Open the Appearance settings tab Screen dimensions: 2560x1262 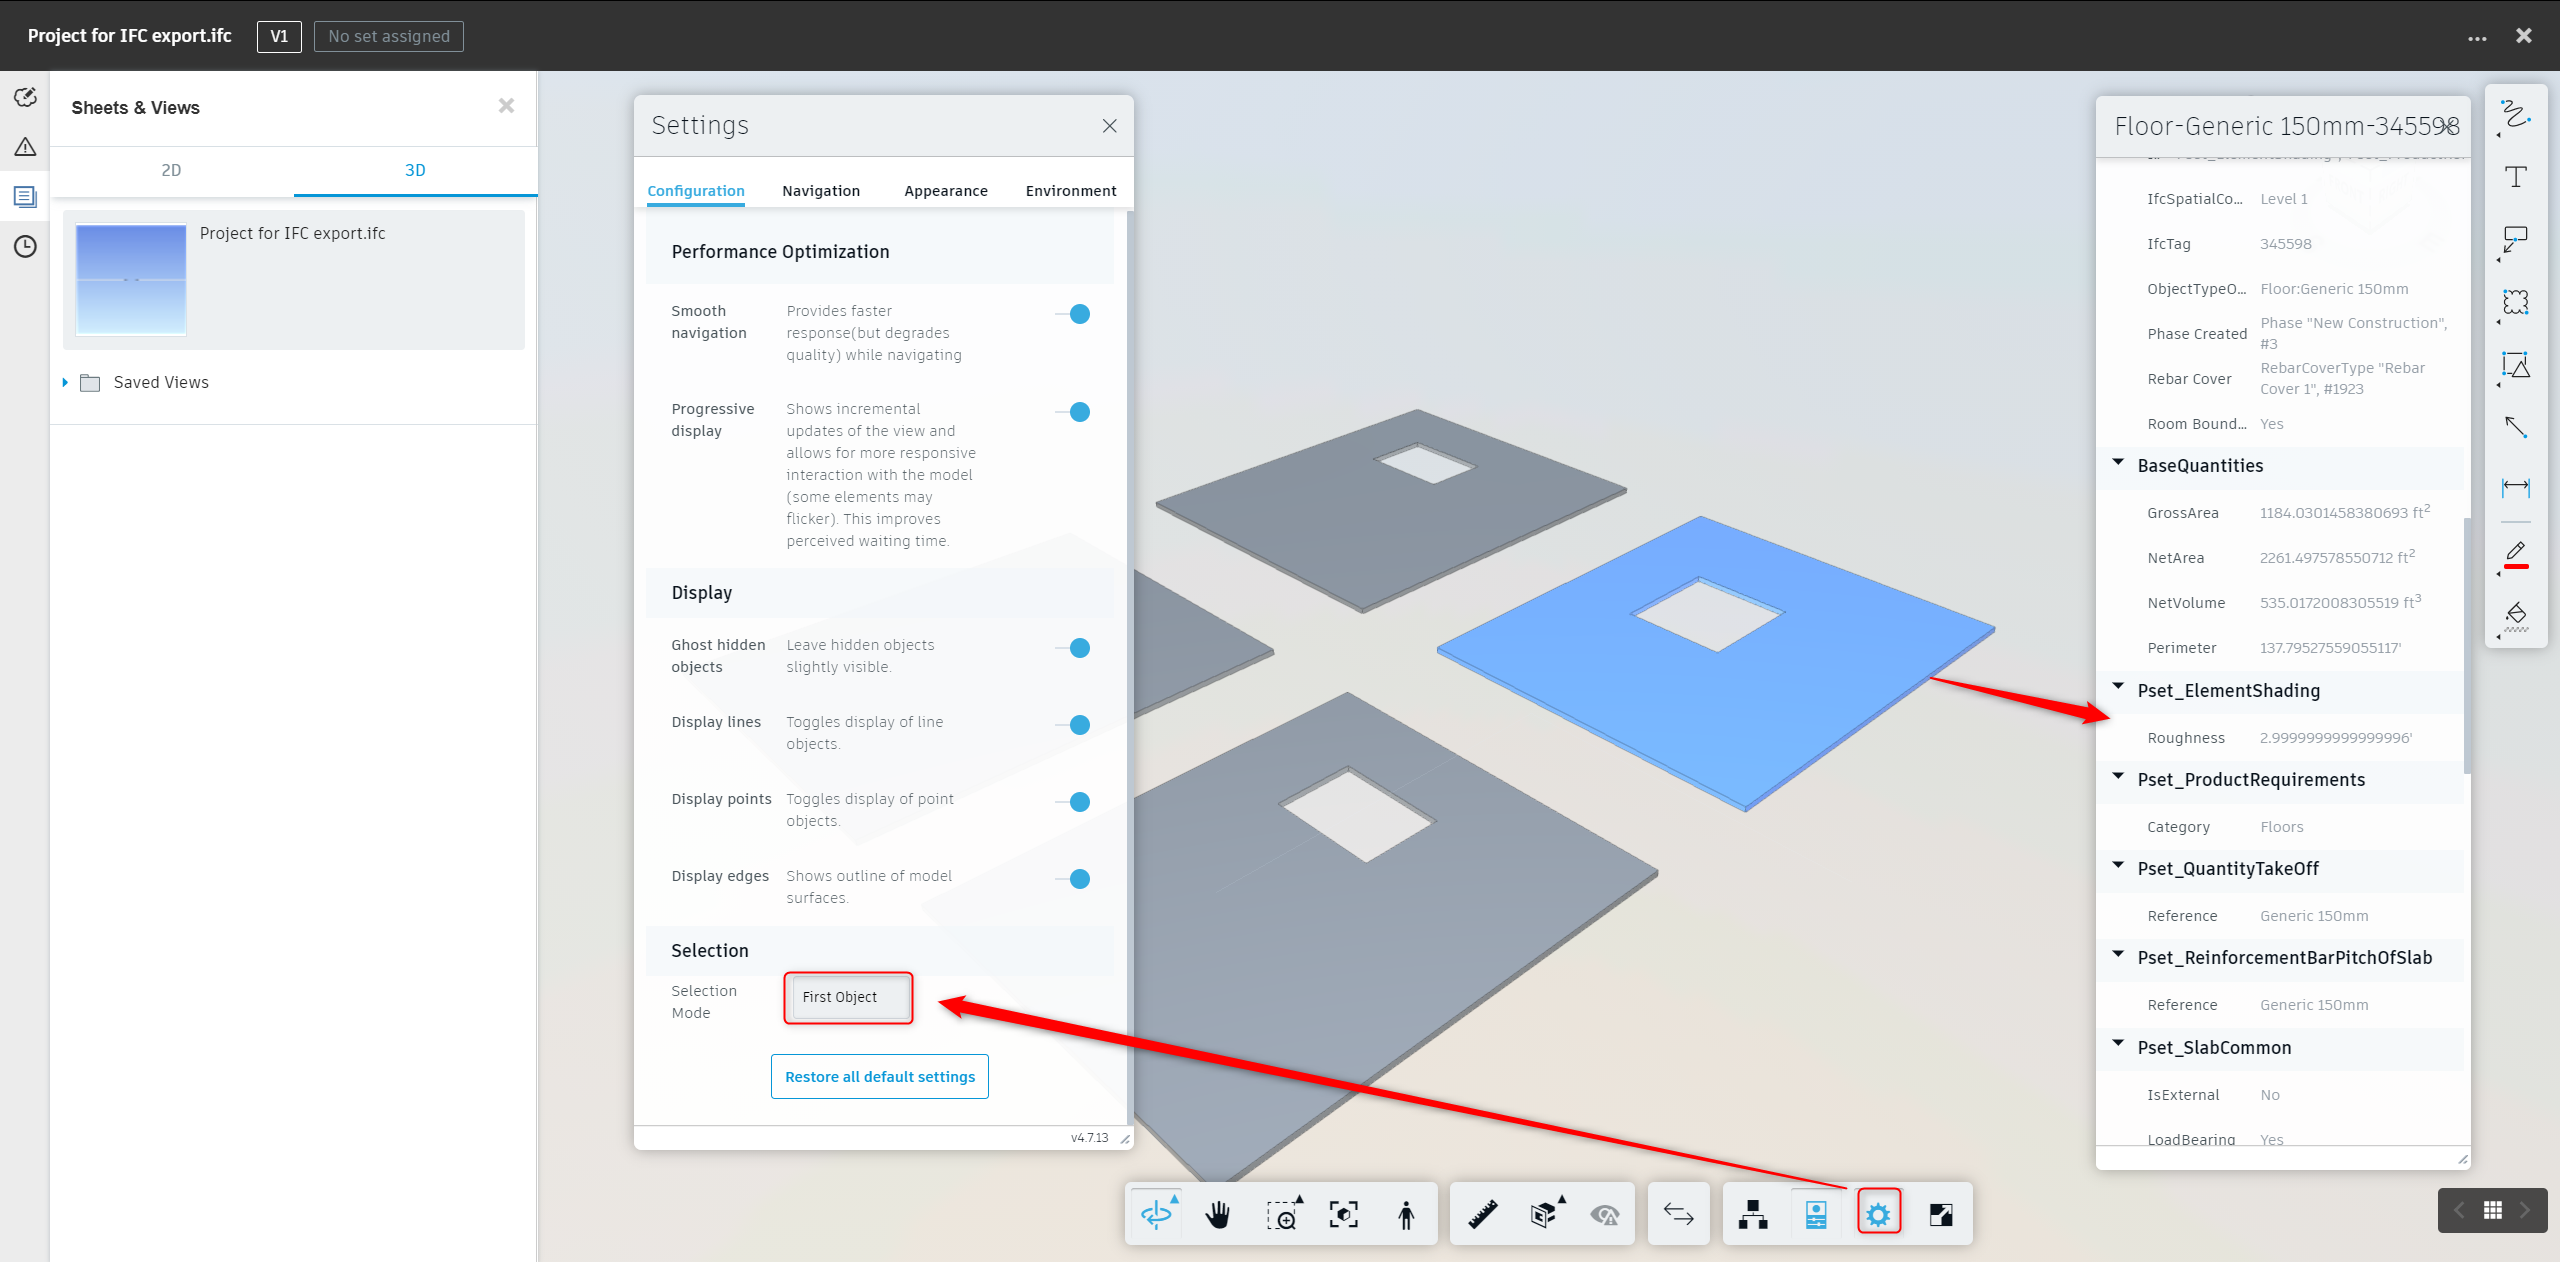coord(945,190)
